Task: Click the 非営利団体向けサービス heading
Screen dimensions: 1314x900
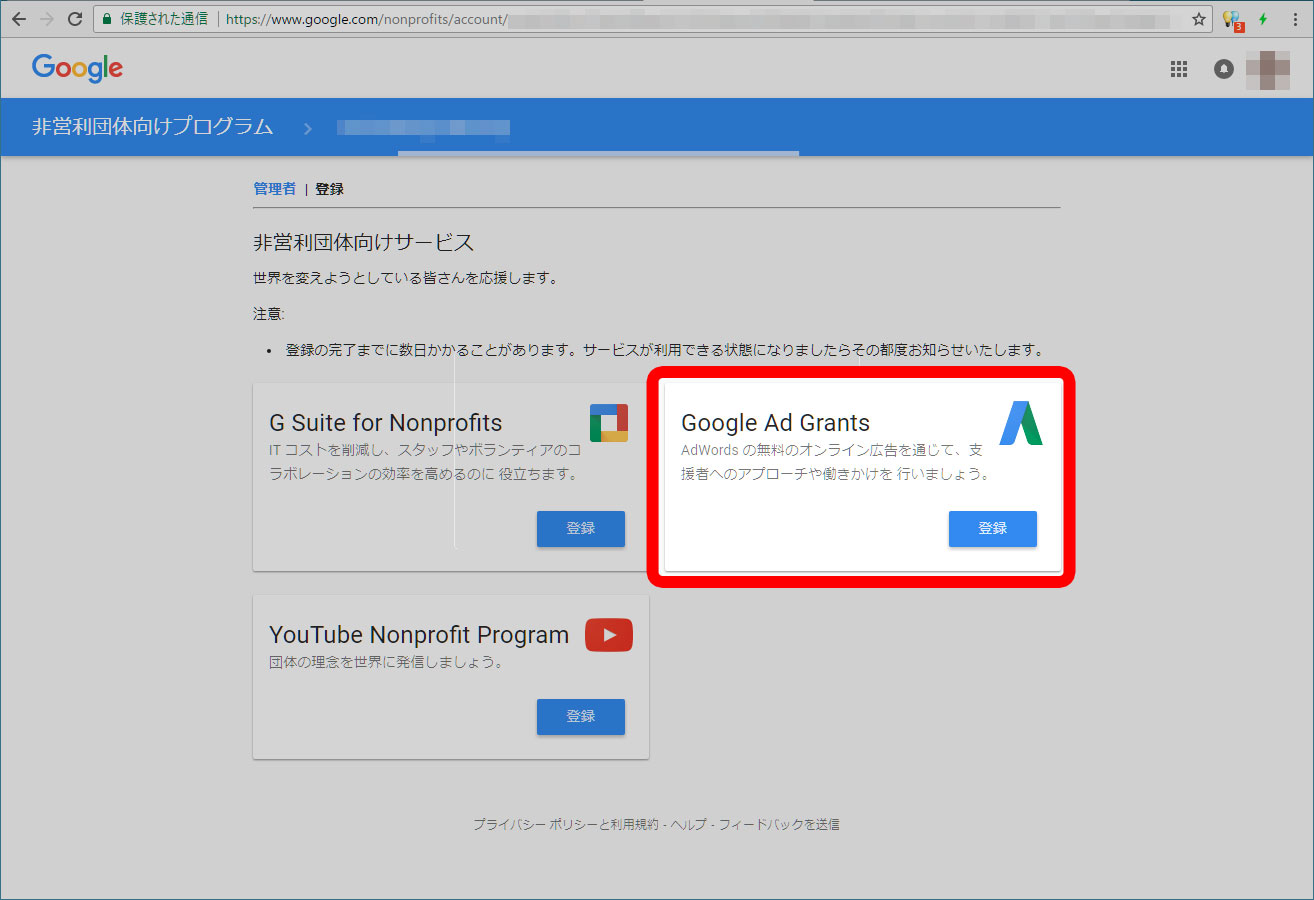Action: 364,242
